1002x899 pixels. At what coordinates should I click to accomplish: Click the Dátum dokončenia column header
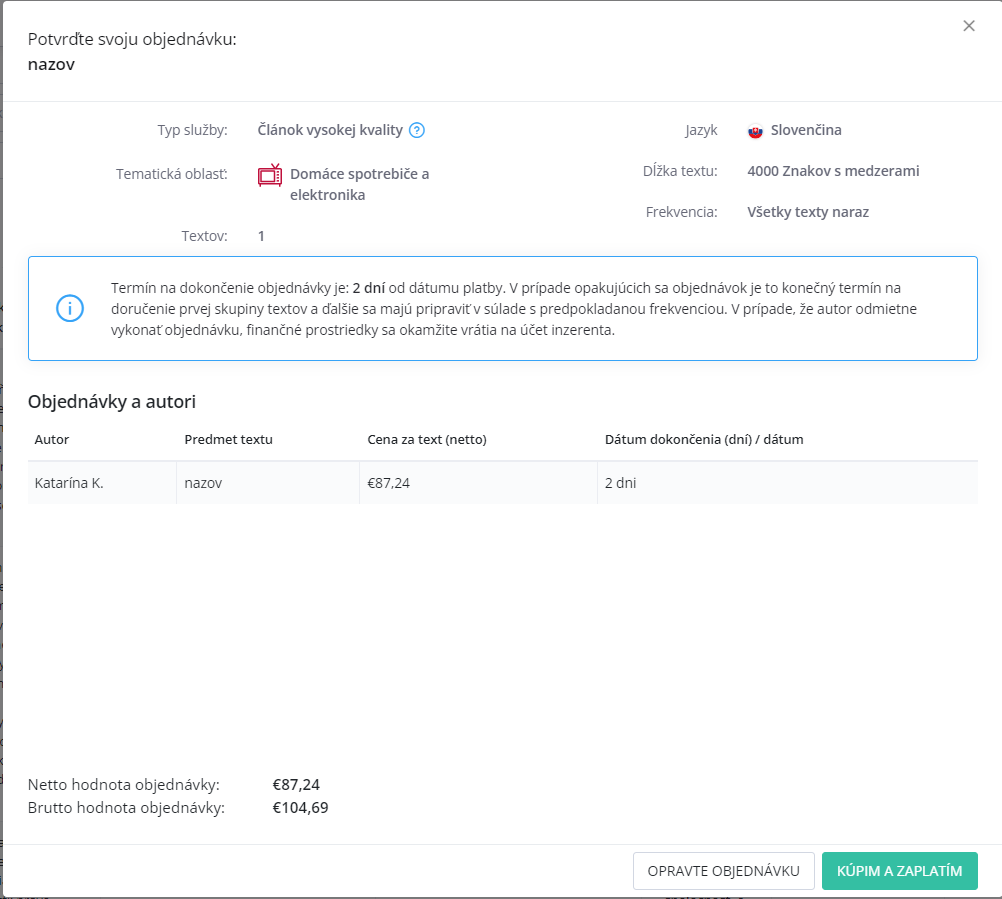click(x=704, y=439)
